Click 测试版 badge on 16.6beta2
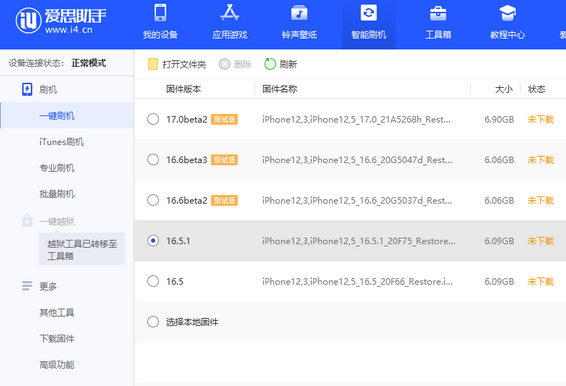This screenshot has height=386, width=566. pyautogui.click(x=224, y=200)
